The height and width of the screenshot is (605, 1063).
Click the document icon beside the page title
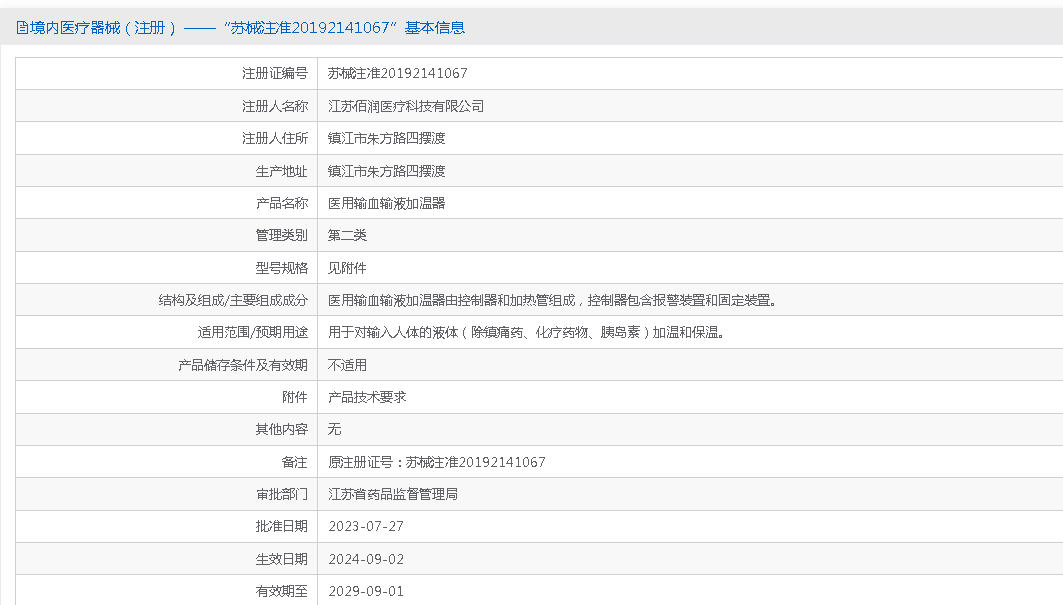coord(22,28)
